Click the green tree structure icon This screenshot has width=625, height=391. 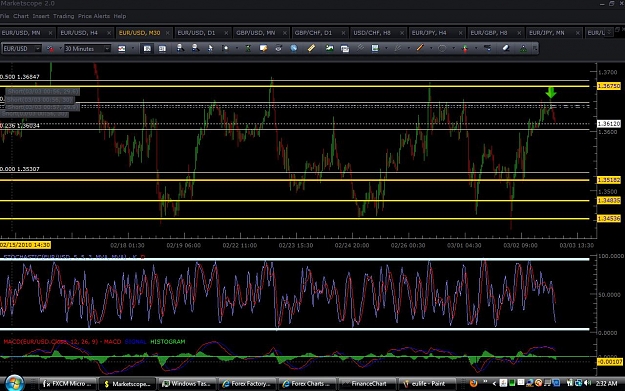(x=523, y=49)
